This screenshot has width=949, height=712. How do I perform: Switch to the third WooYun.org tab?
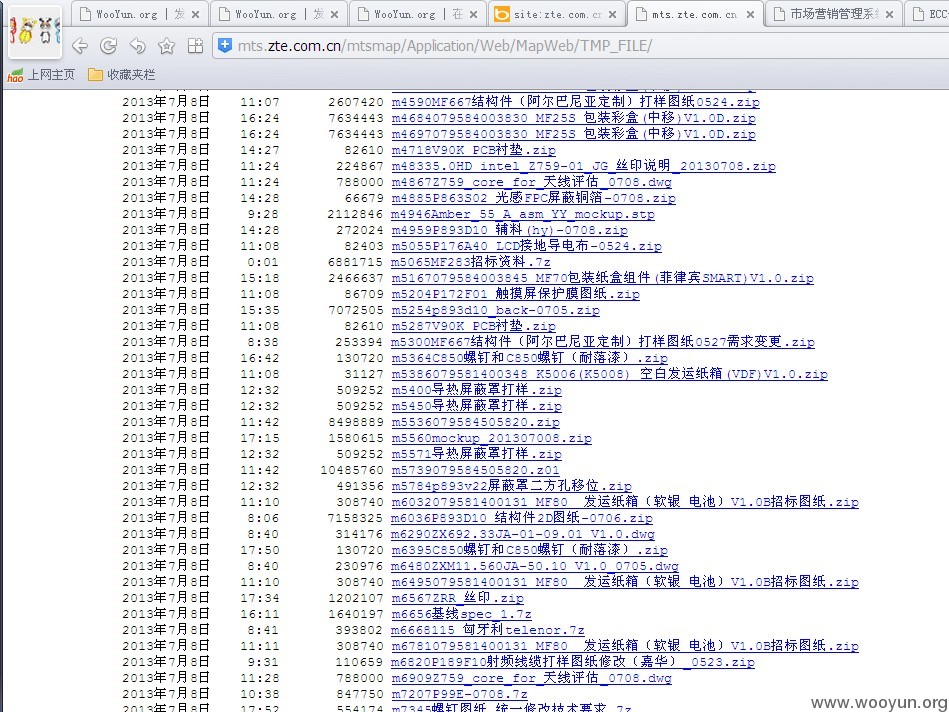click(x=418, y=14)
